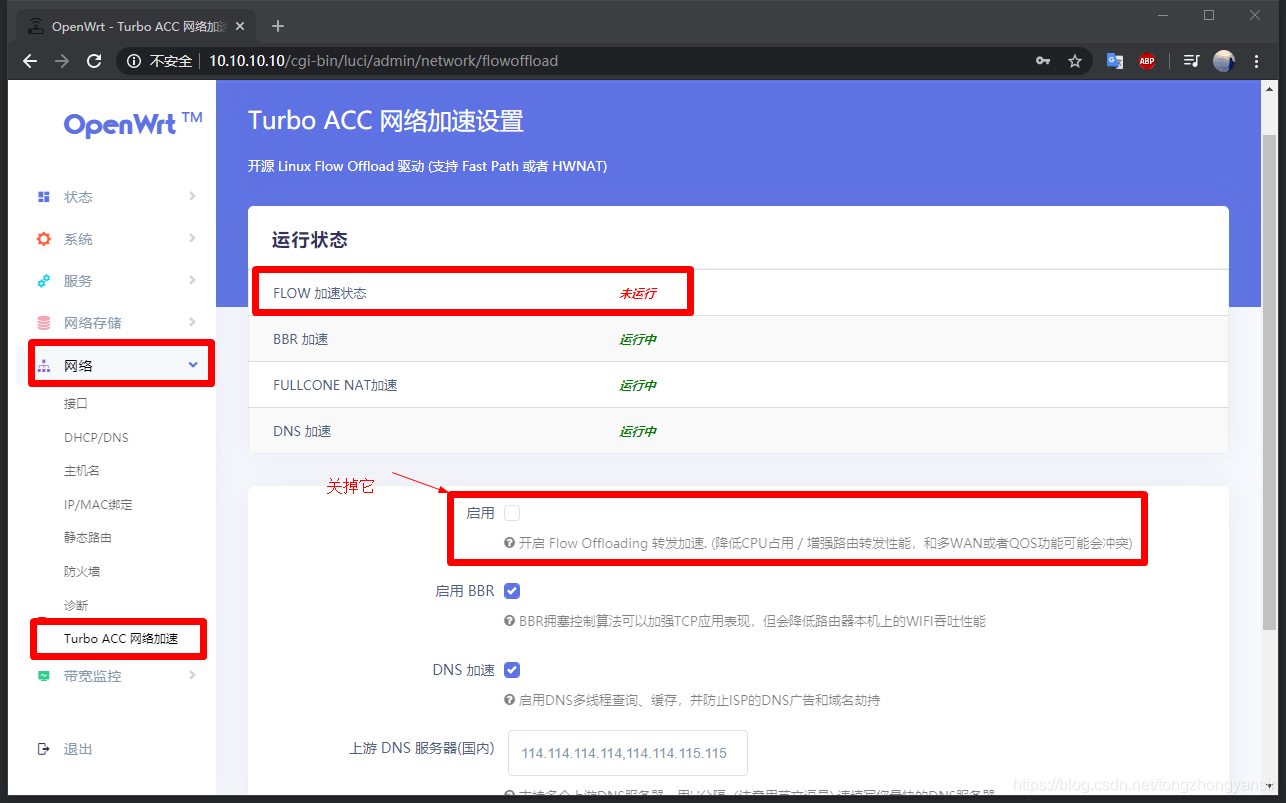Click the page vertical scrollbar
This screenshot has width=1286, height=803.
[1270, 380]
